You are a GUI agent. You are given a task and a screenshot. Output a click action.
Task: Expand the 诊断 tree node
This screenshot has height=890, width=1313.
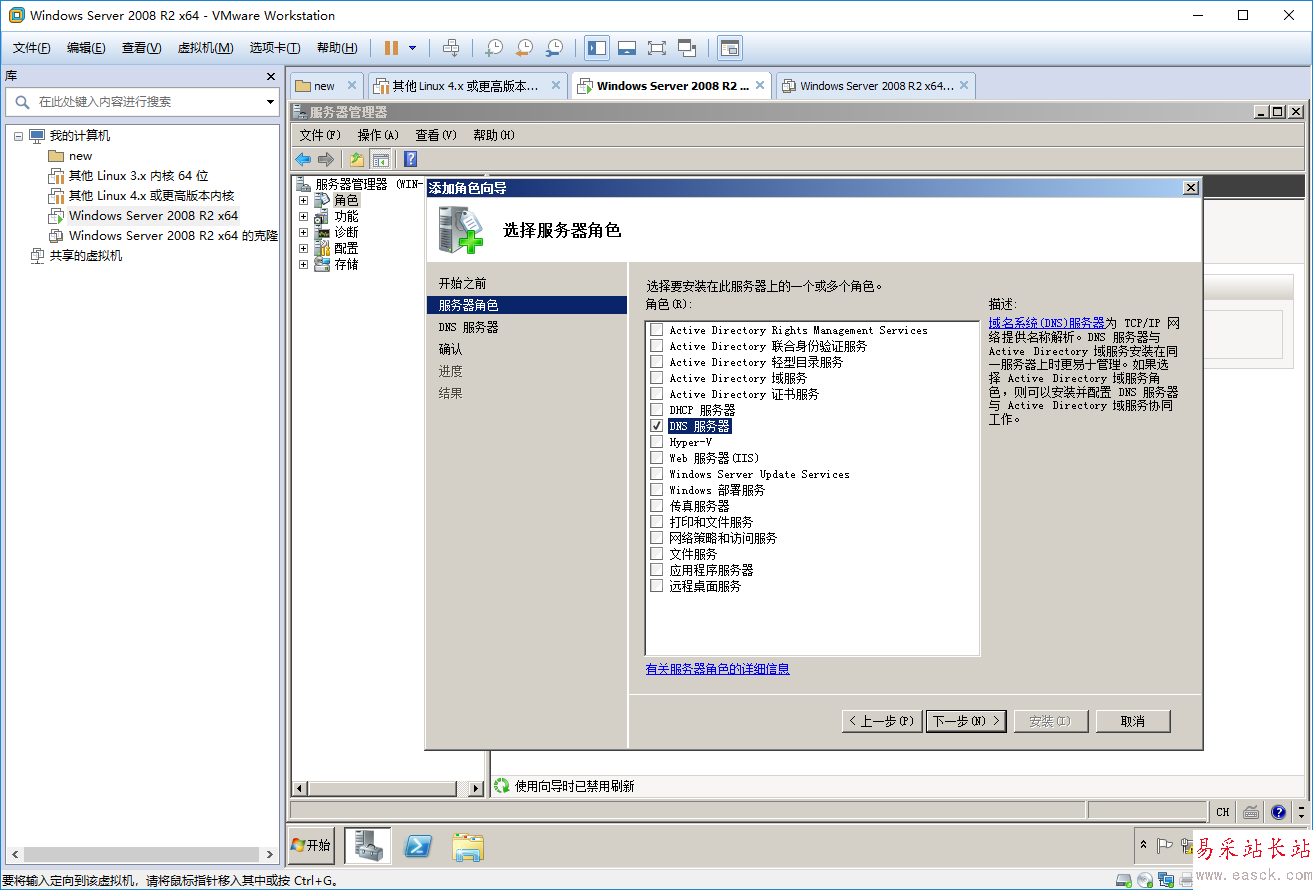(x=303, y=232)
